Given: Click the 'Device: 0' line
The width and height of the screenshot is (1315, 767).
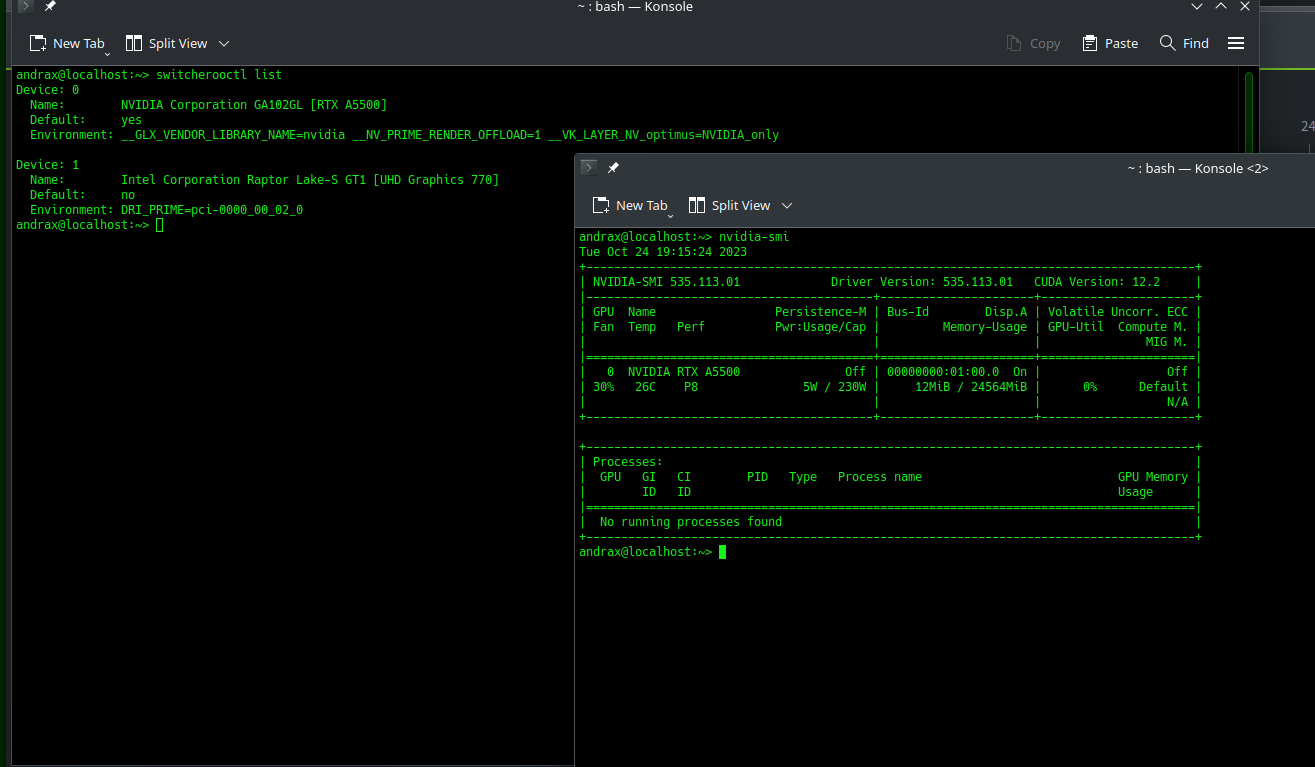Looking at the screenshot, I should pyautogui.click(x=47, y=90).
